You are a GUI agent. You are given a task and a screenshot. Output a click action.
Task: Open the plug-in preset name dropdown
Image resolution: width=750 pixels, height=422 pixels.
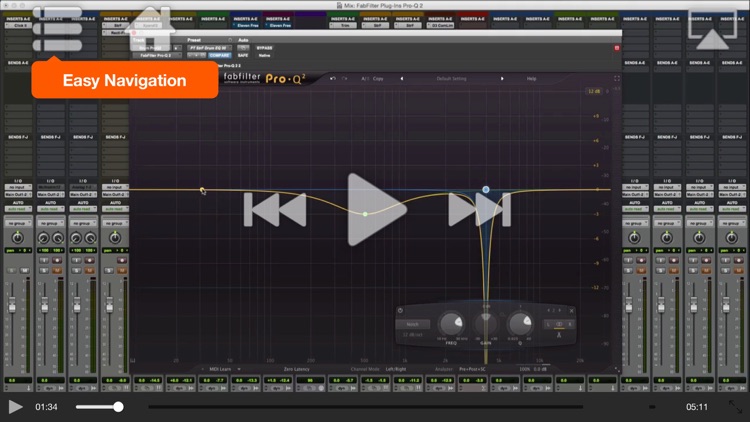(209, 48)
